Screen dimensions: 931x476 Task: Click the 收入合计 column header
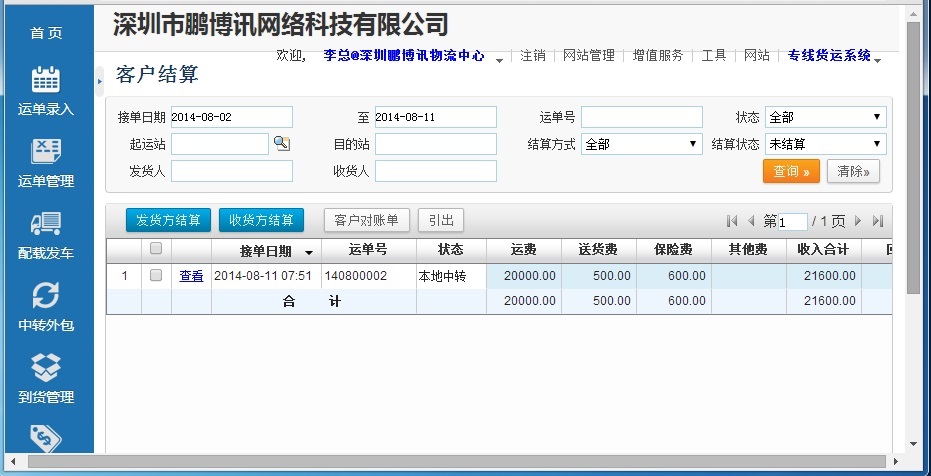823,250
